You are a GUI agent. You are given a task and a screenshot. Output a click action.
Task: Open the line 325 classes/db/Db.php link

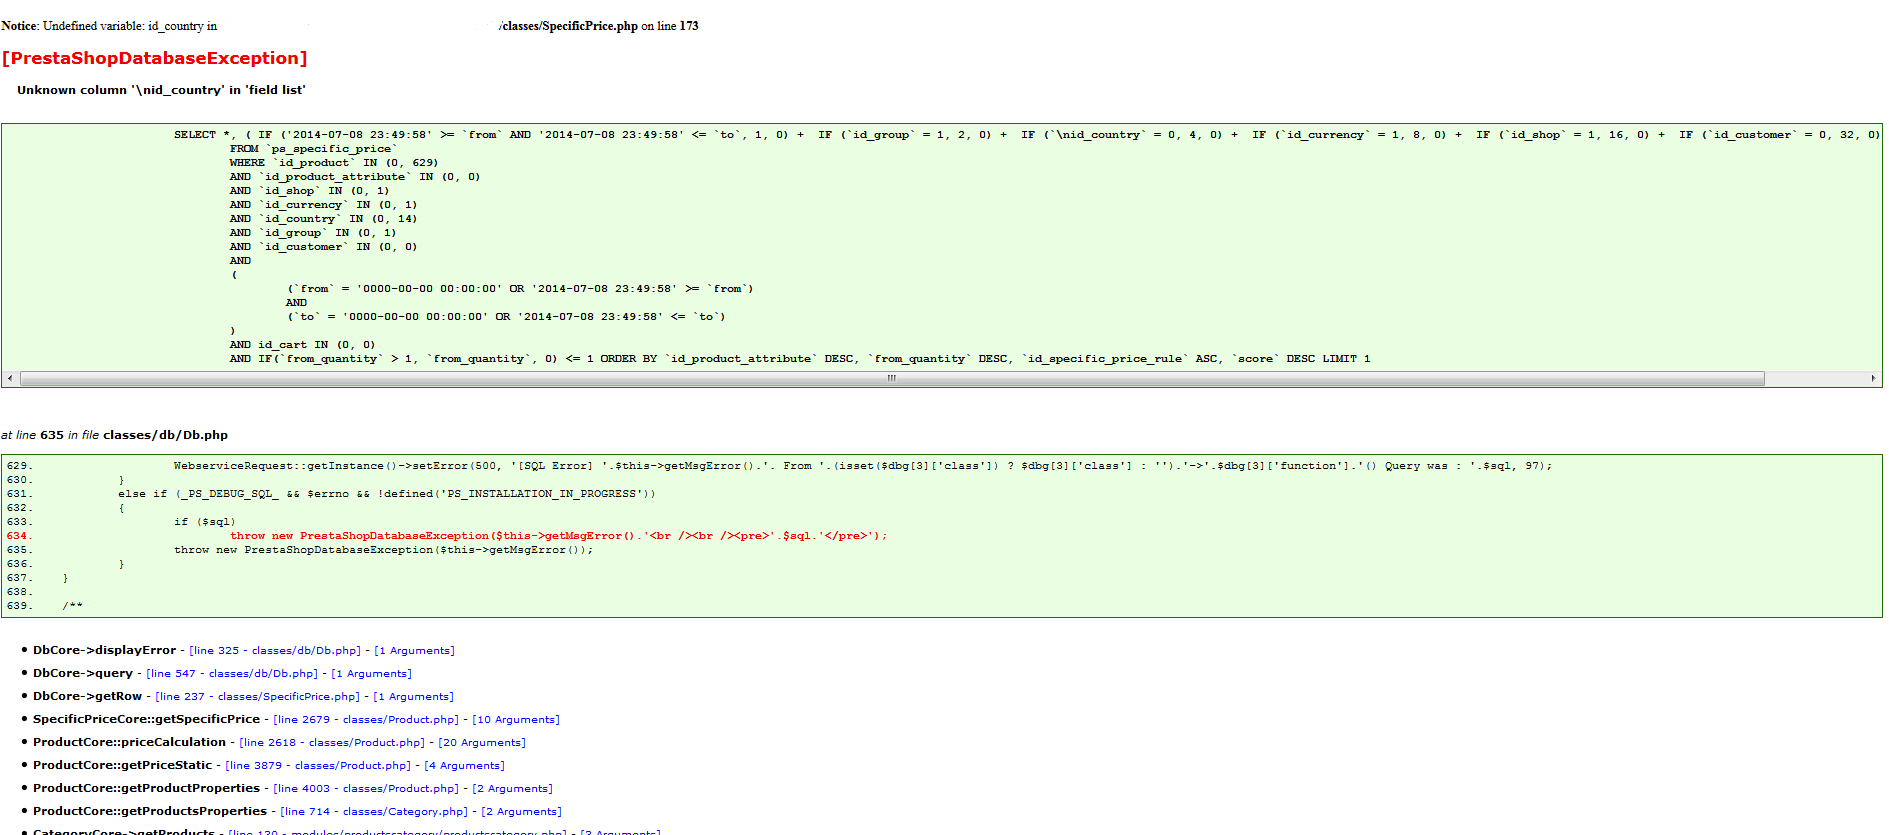coord(275,650)
